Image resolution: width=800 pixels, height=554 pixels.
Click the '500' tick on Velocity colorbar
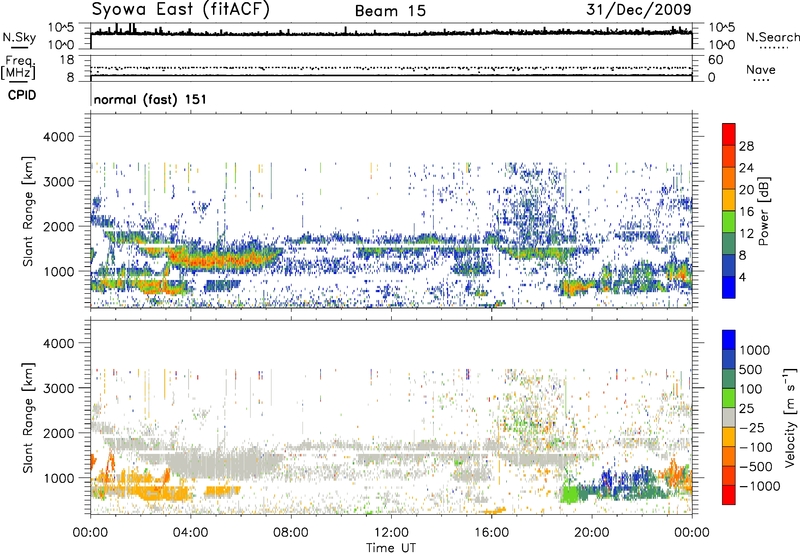coord(751,370)
